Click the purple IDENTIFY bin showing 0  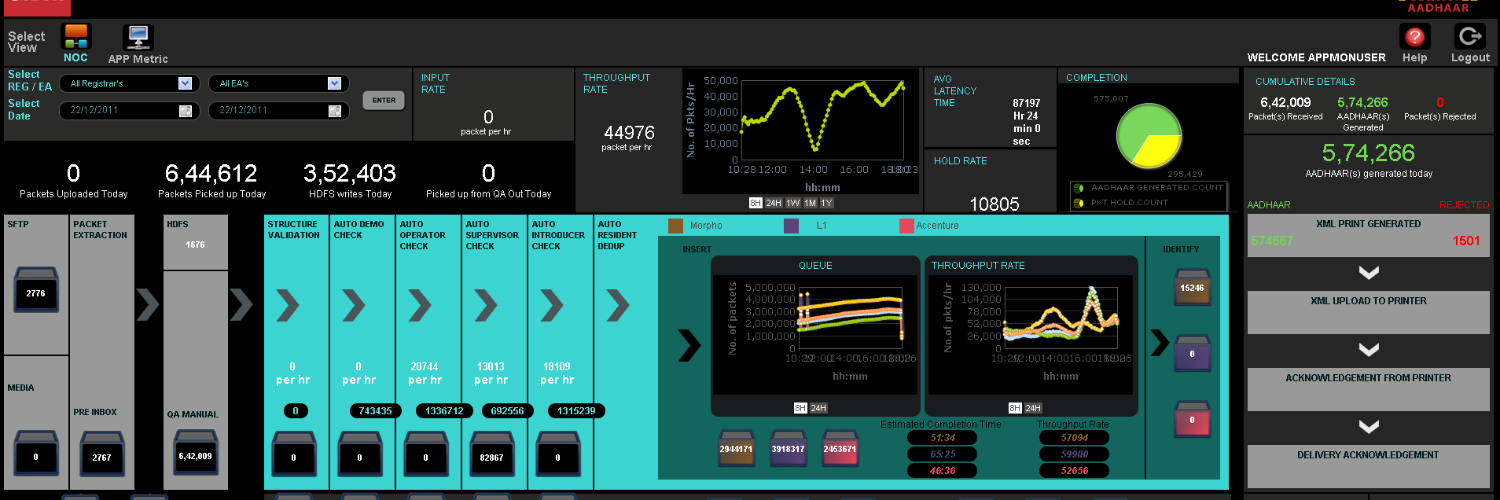click(1192, 352)
